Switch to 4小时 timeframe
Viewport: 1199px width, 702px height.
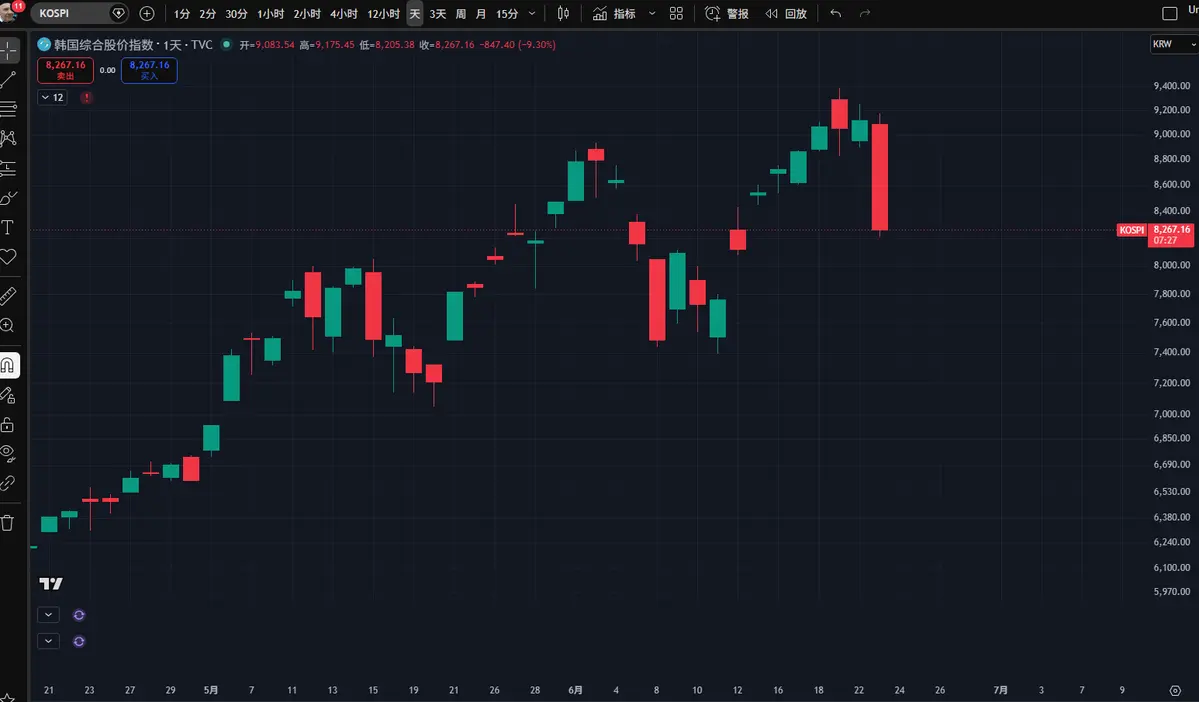343,14
